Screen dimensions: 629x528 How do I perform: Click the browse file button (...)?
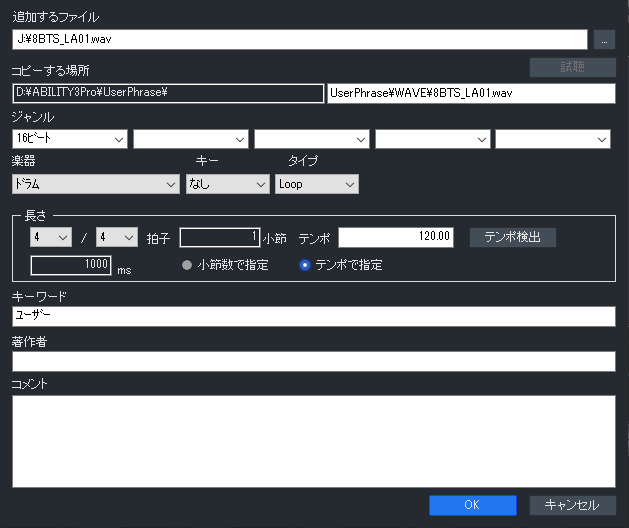click(x=604, y=40)
